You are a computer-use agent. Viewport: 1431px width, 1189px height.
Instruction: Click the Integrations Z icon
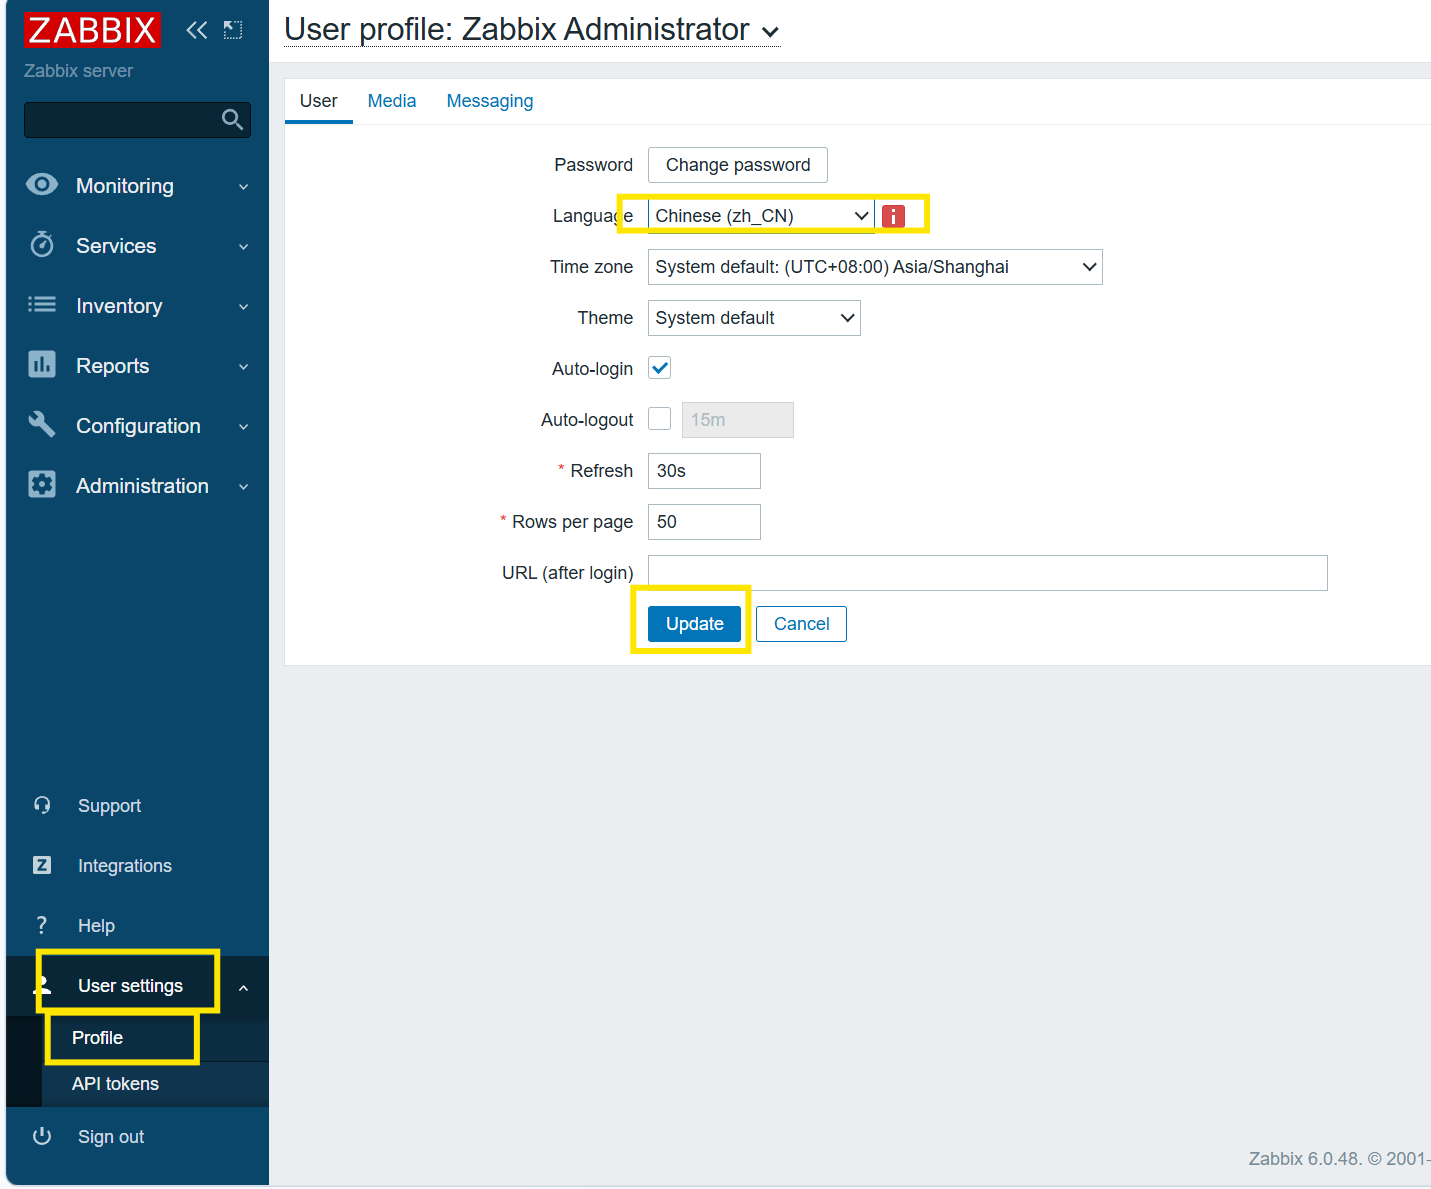(42, 865)
